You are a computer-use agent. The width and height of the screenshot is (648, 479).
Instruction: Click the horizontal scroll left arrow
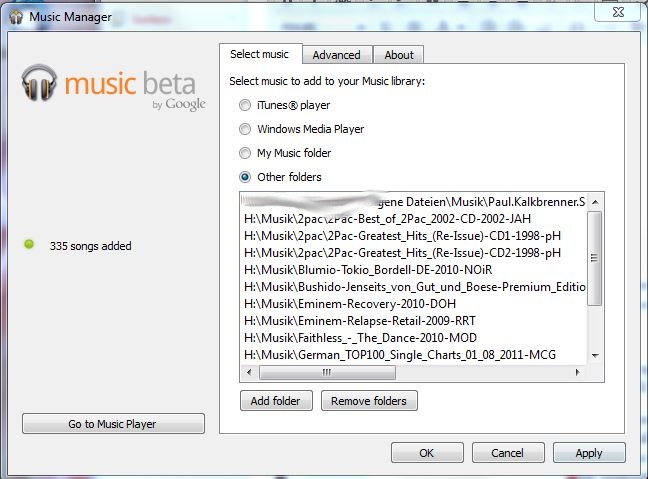(x=249, y=372)
